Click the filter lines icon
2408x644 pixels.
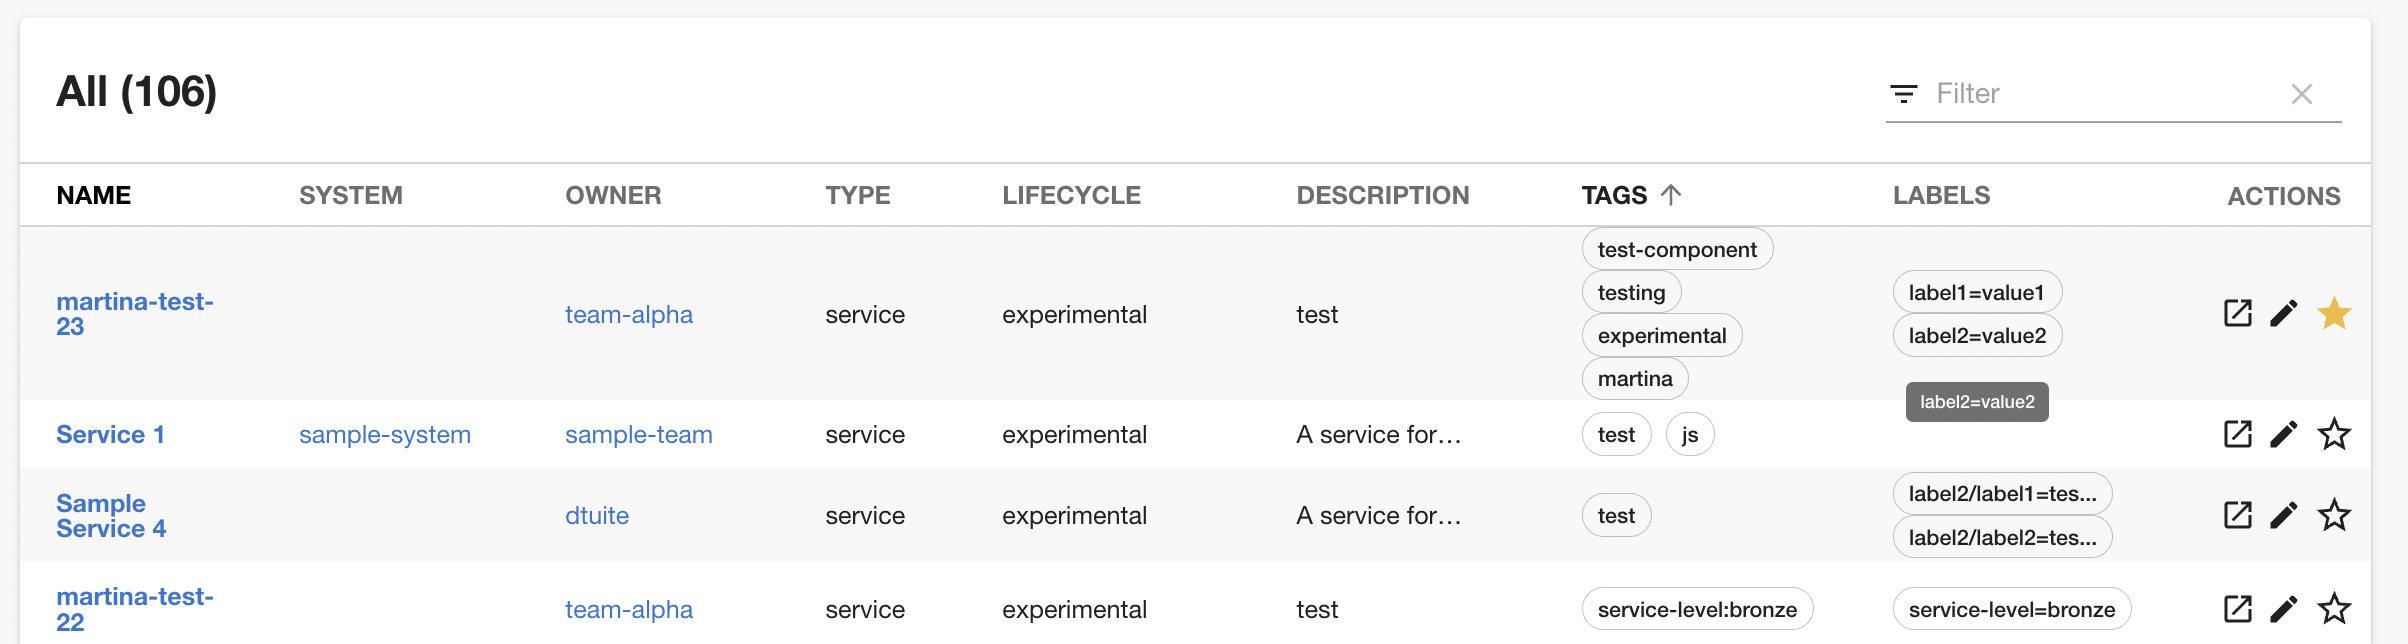tap(1903, 94)
